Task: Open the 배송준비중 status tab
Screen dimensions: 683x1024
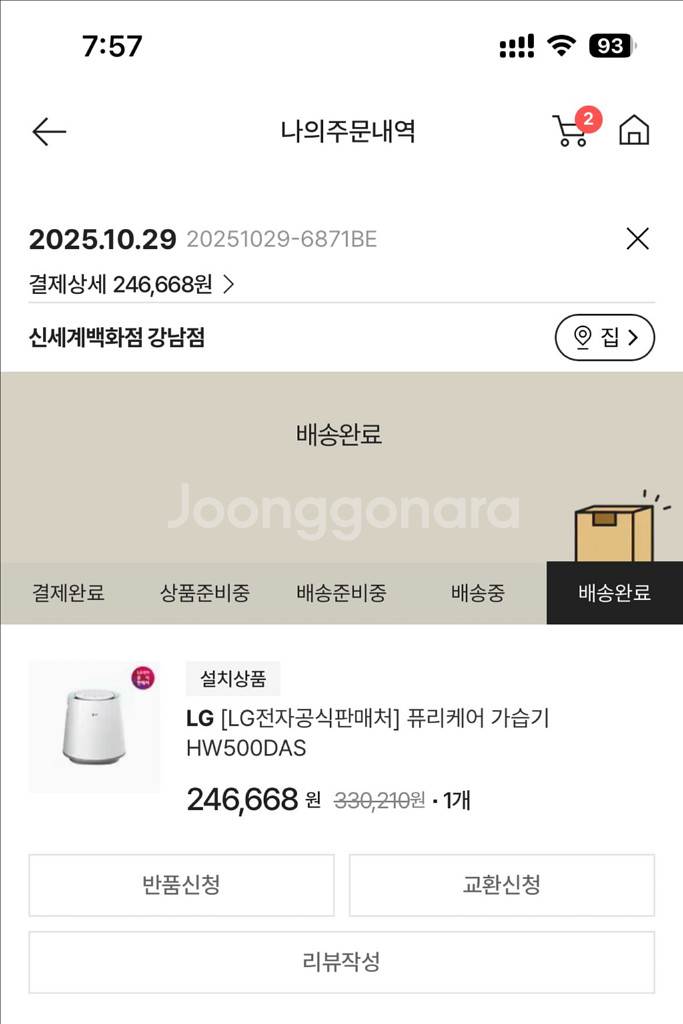Action: [341, 593]
